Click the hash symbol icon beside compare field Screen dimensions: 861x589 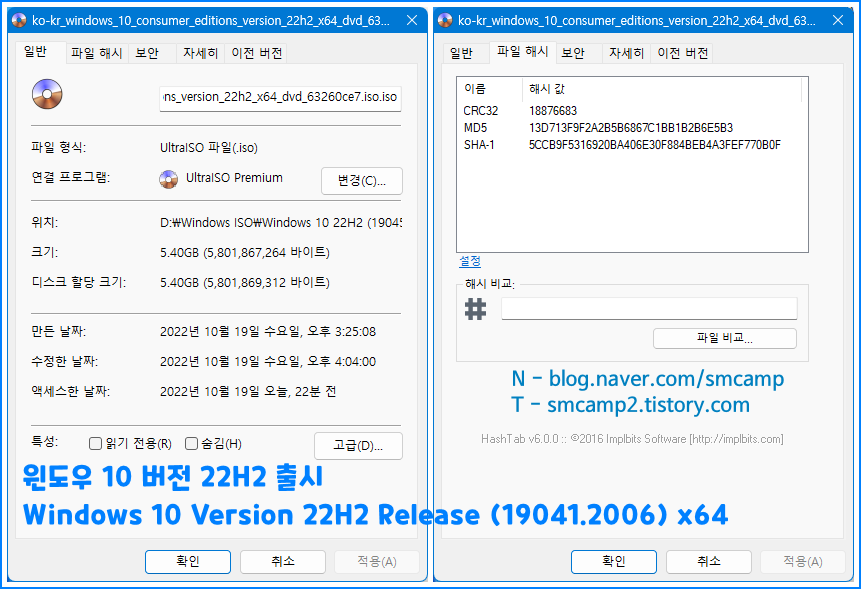pos(476,309)
